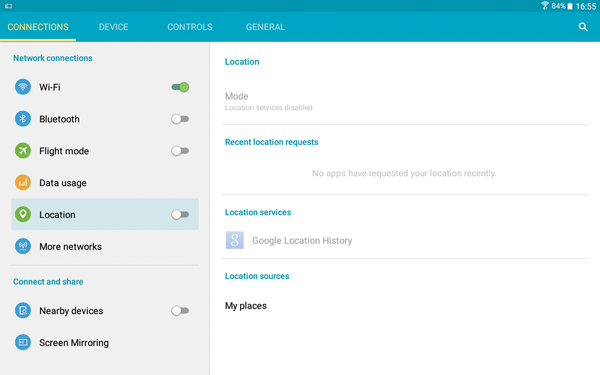Open Wi-Fi settings label
The height and width of the screenshot is (375, 600).
coord(50,87)
